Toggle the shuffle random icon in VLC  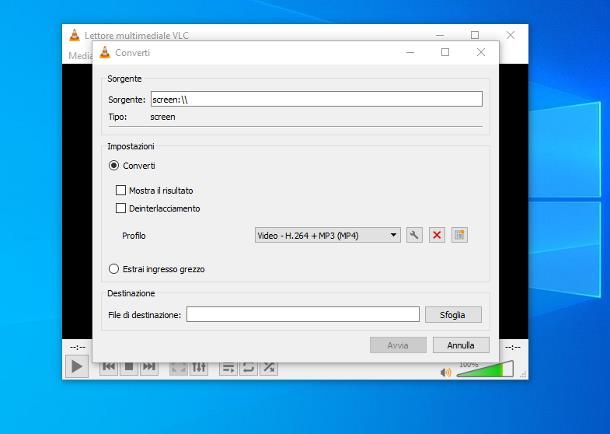(269, 367)
